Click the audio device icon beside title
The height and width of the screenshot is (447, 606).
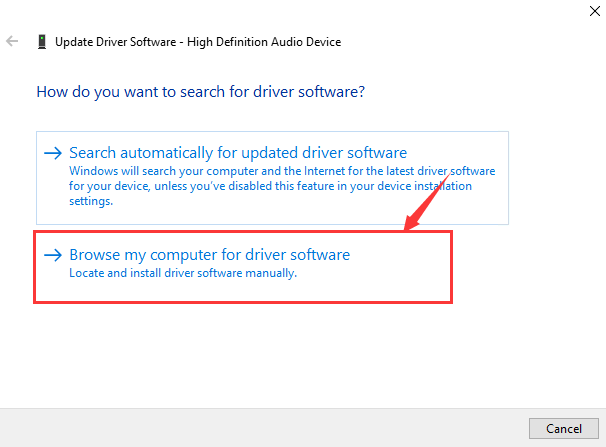(42, 42)
